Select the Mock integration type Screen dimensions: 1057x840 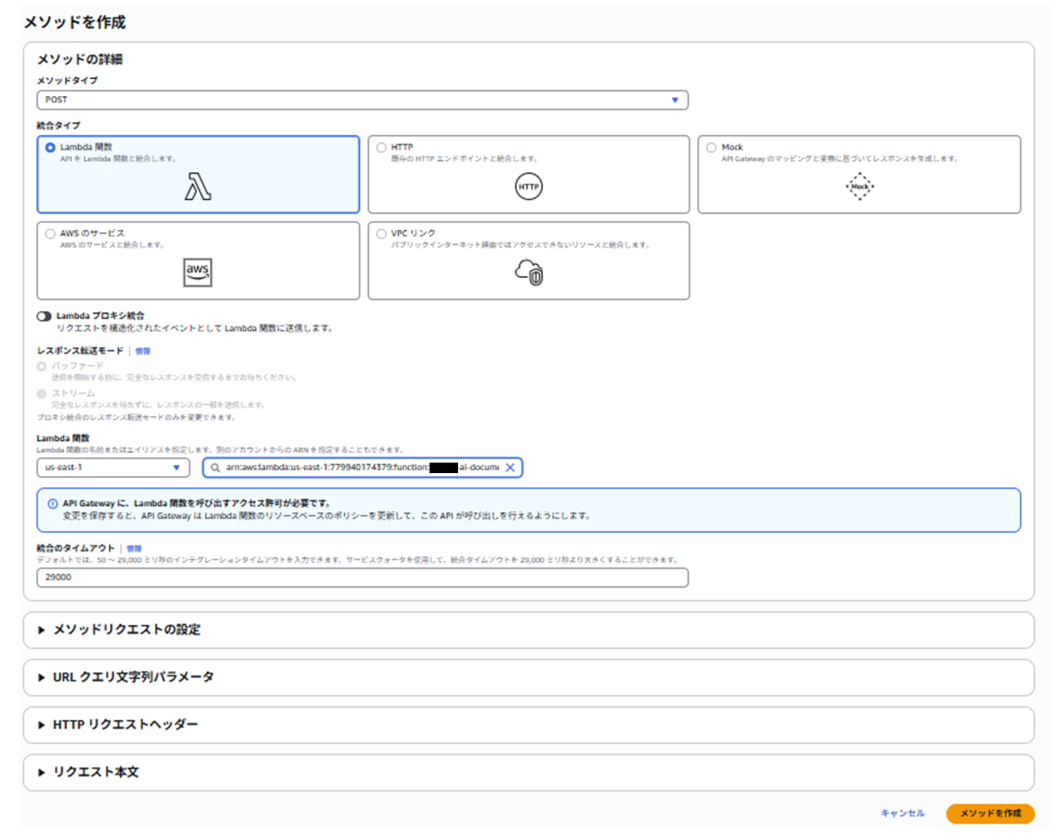coord(859,175)
